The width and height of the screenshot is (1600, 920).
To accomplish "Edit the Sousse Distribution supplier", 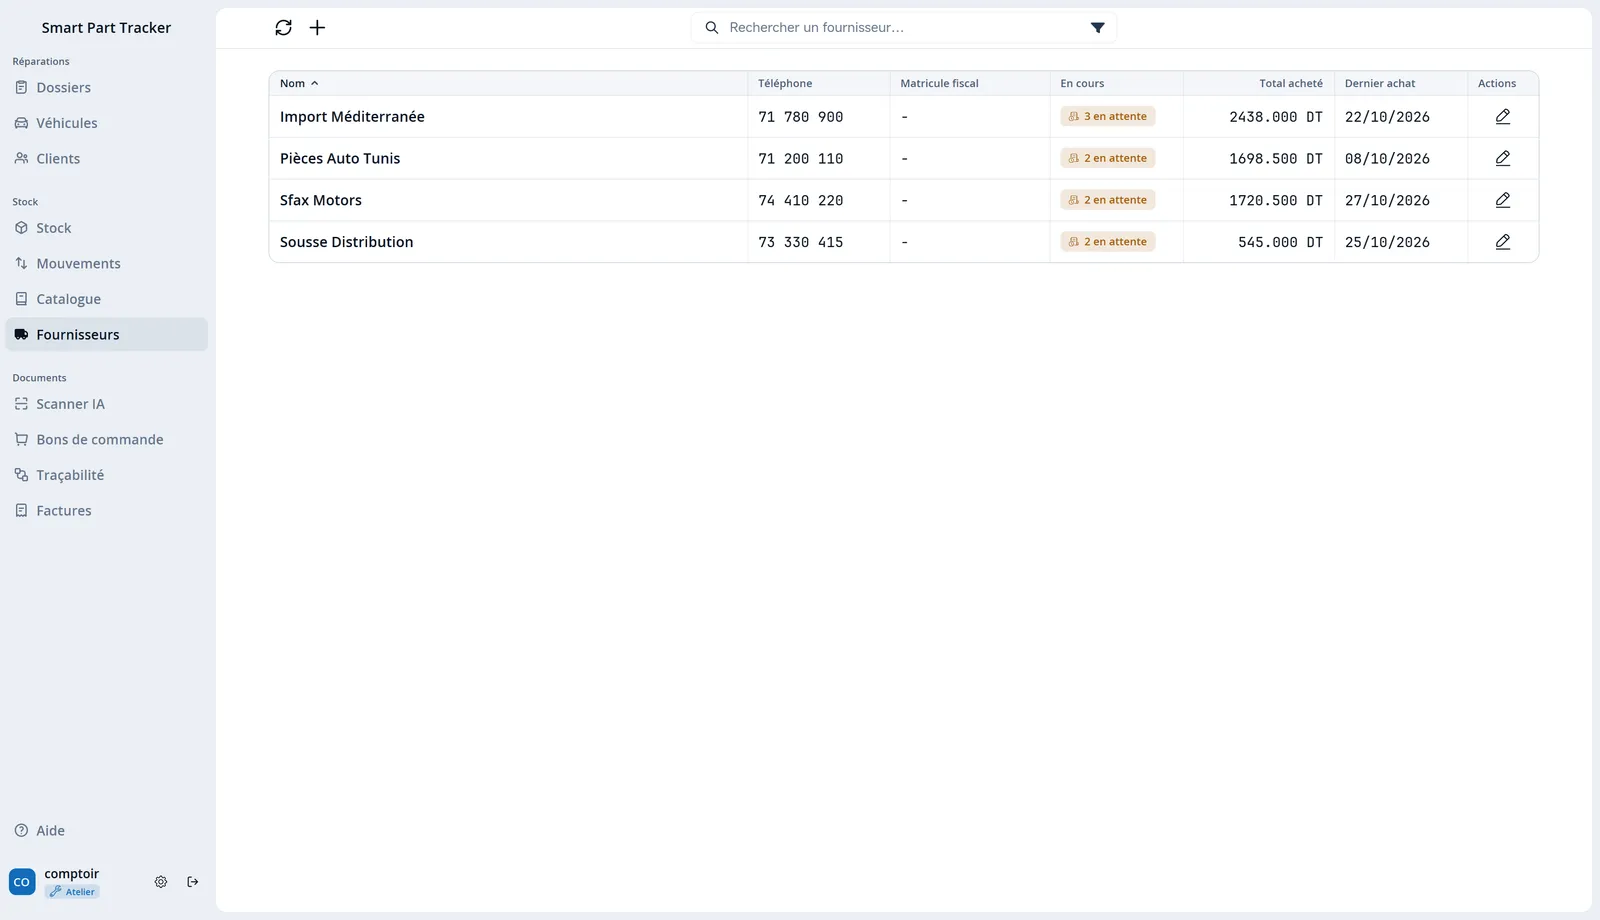I will tap(1502, 242).
